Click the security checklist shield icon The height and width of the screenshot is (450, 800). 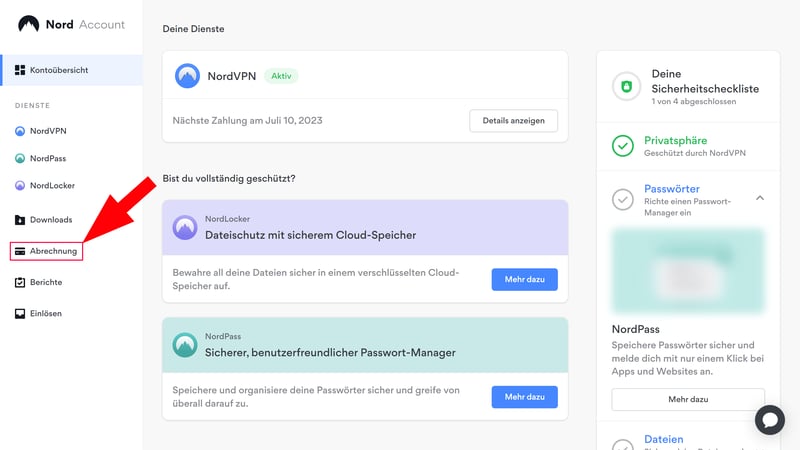[625, 88]
